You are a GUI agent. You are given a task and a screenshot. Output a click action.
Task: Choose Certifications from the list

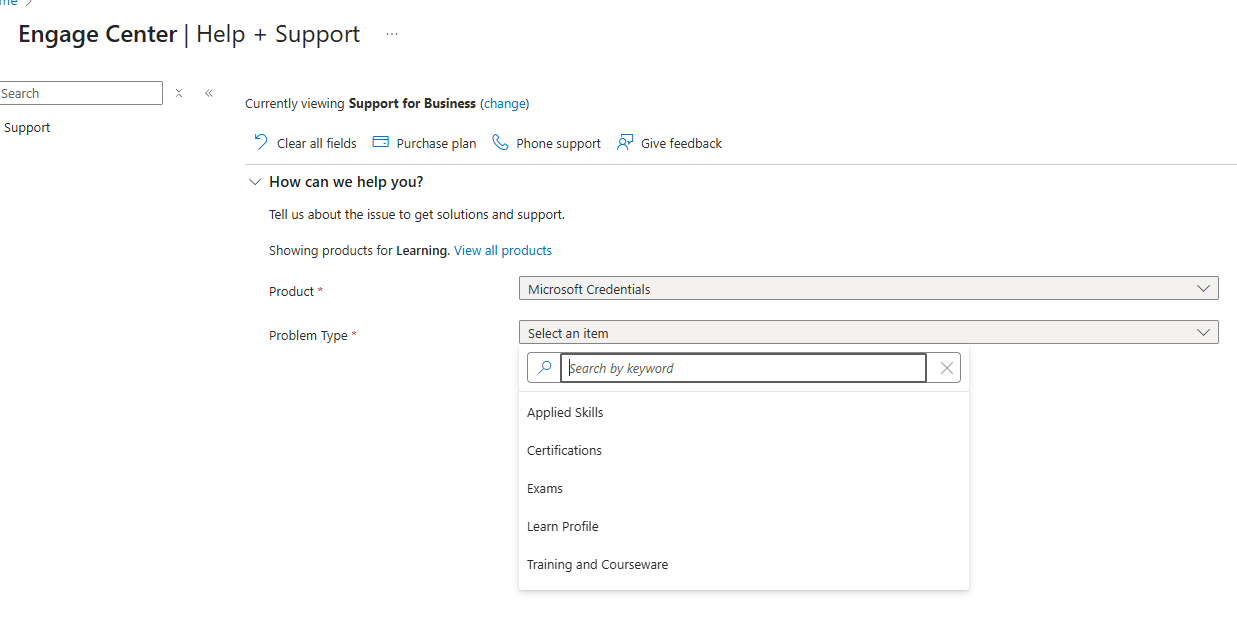564,450
